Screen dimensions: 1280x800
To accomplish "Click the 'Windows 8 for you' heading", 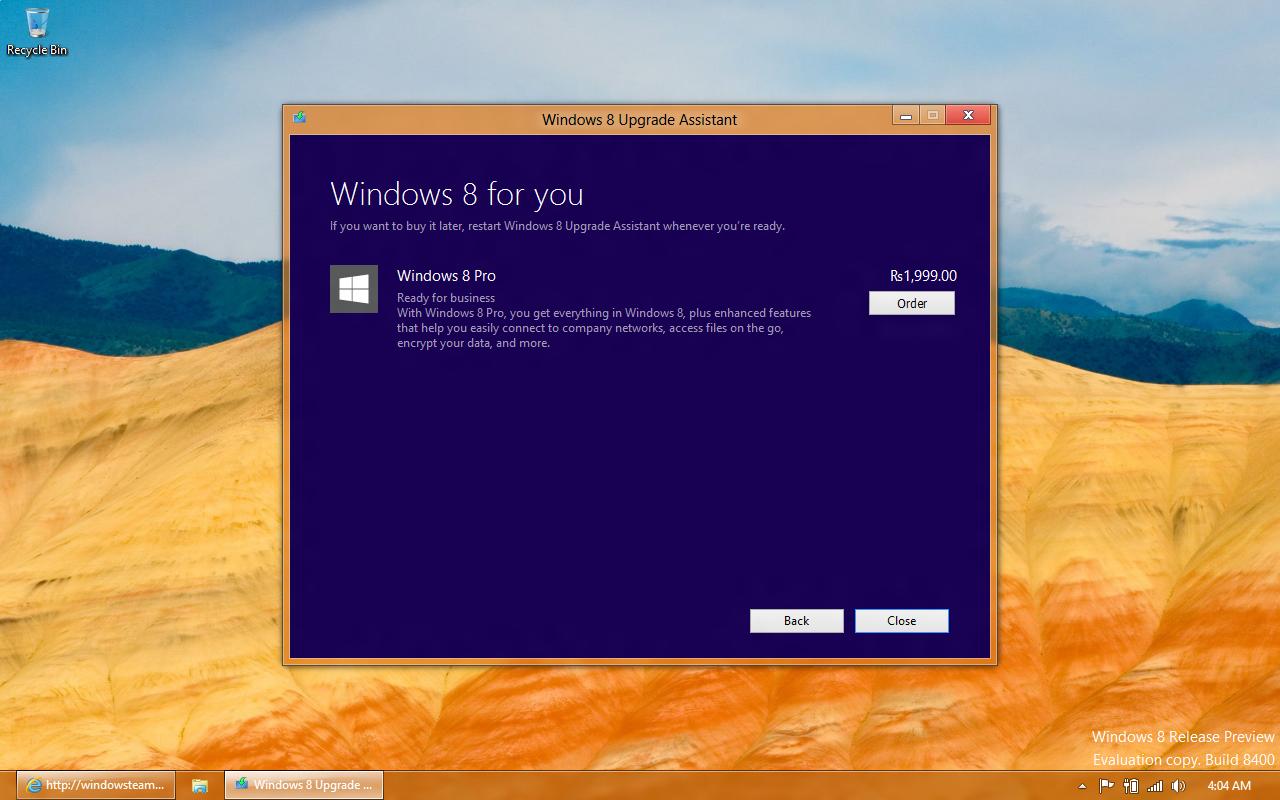I will [457, 194].
